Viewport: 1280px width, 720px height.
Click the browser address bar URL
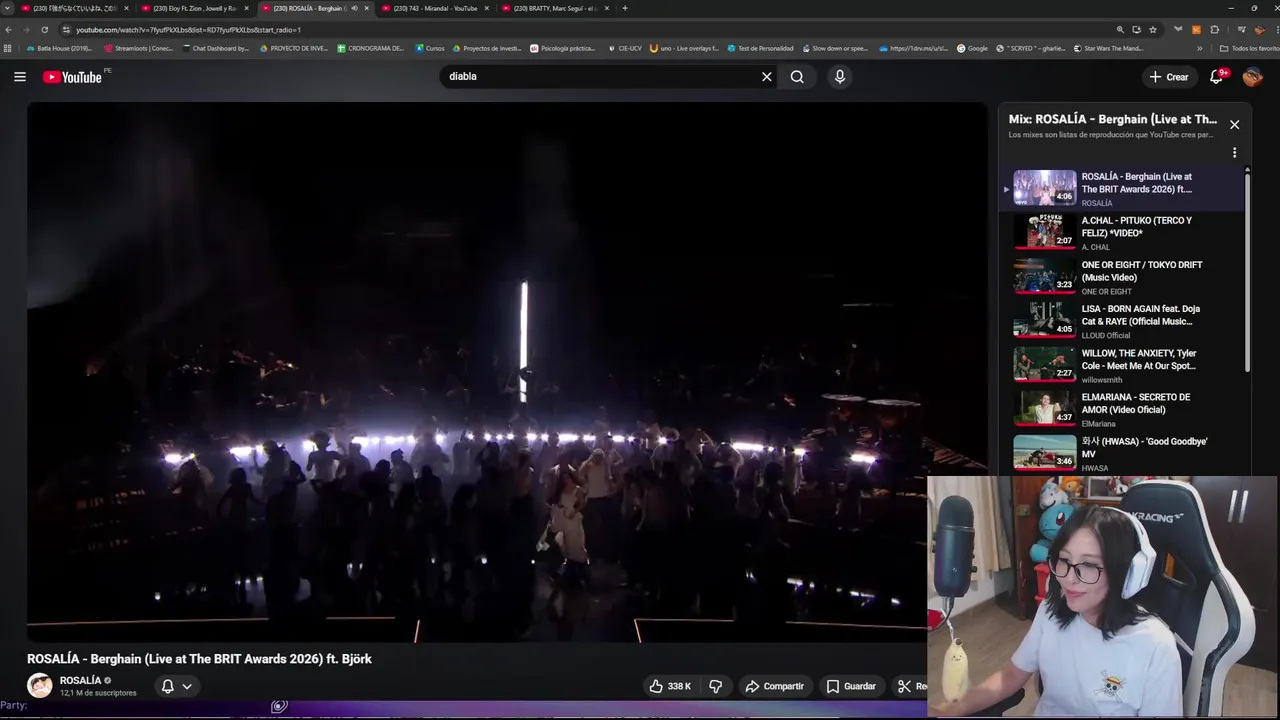click(x=188, y=30)
